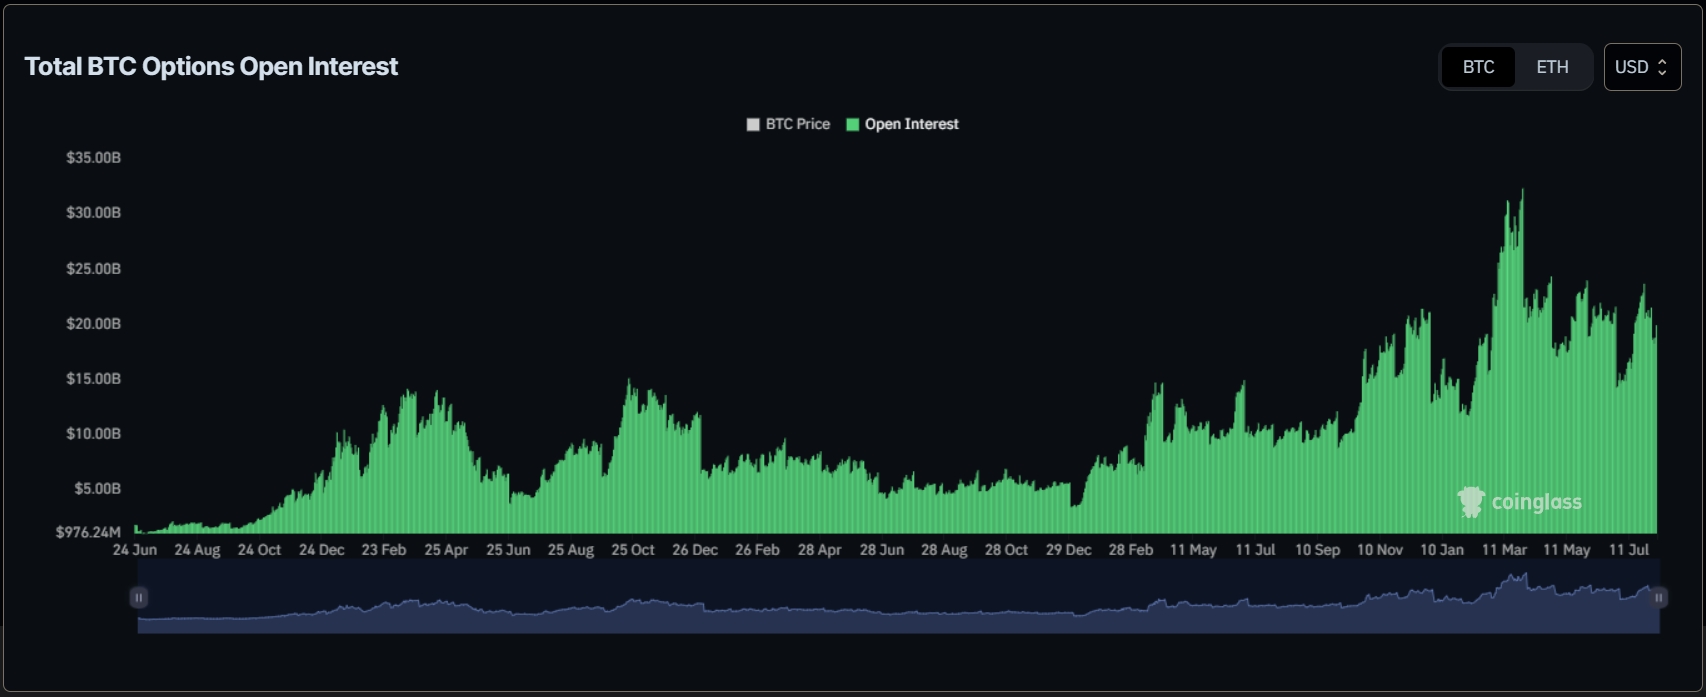The width and height of the screenshot is (1706, 697).
Task: Click the green Open Interest legend swatch
Action: (853, 125)
